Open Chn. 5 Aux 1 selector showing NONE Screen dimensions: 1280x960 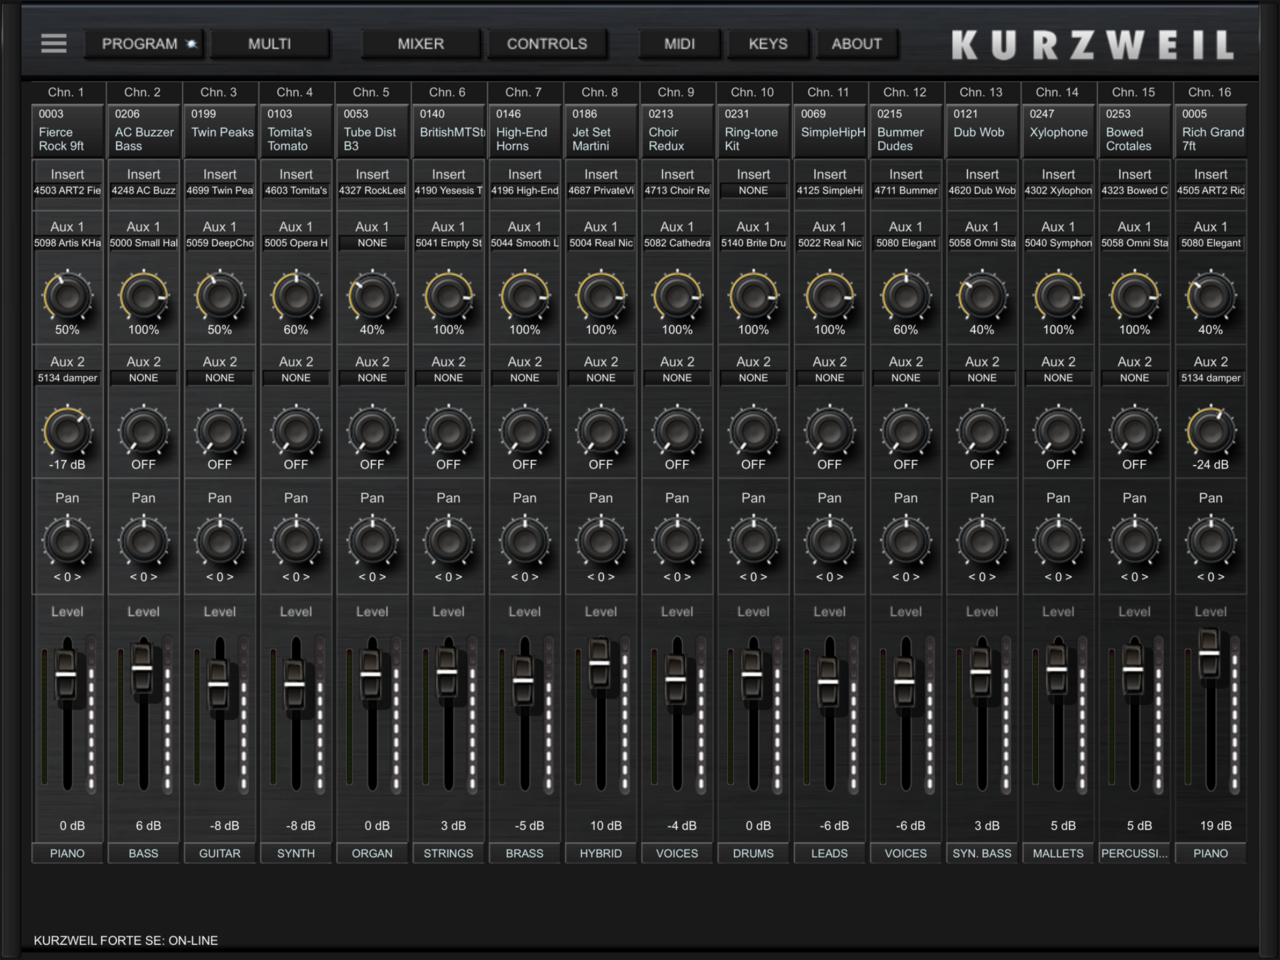pos(372,243)
